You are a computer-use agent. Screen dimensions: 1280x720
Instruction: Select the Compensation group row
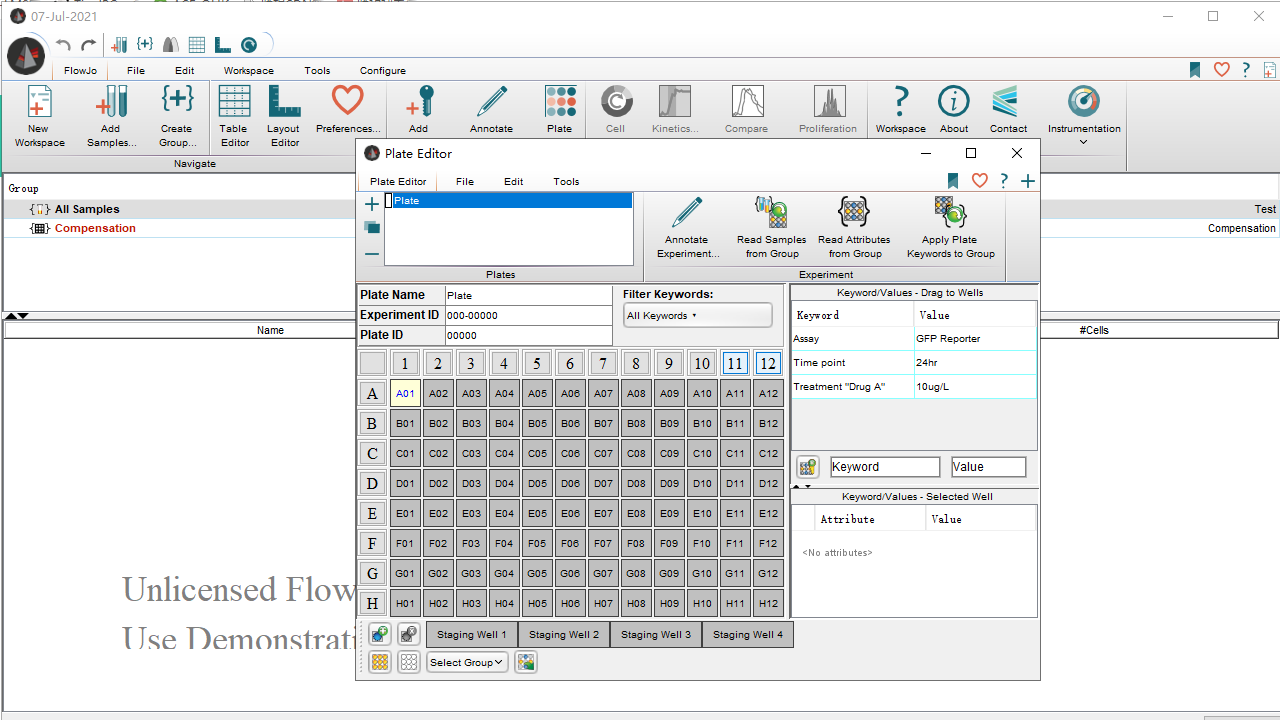tap(95, 228)
